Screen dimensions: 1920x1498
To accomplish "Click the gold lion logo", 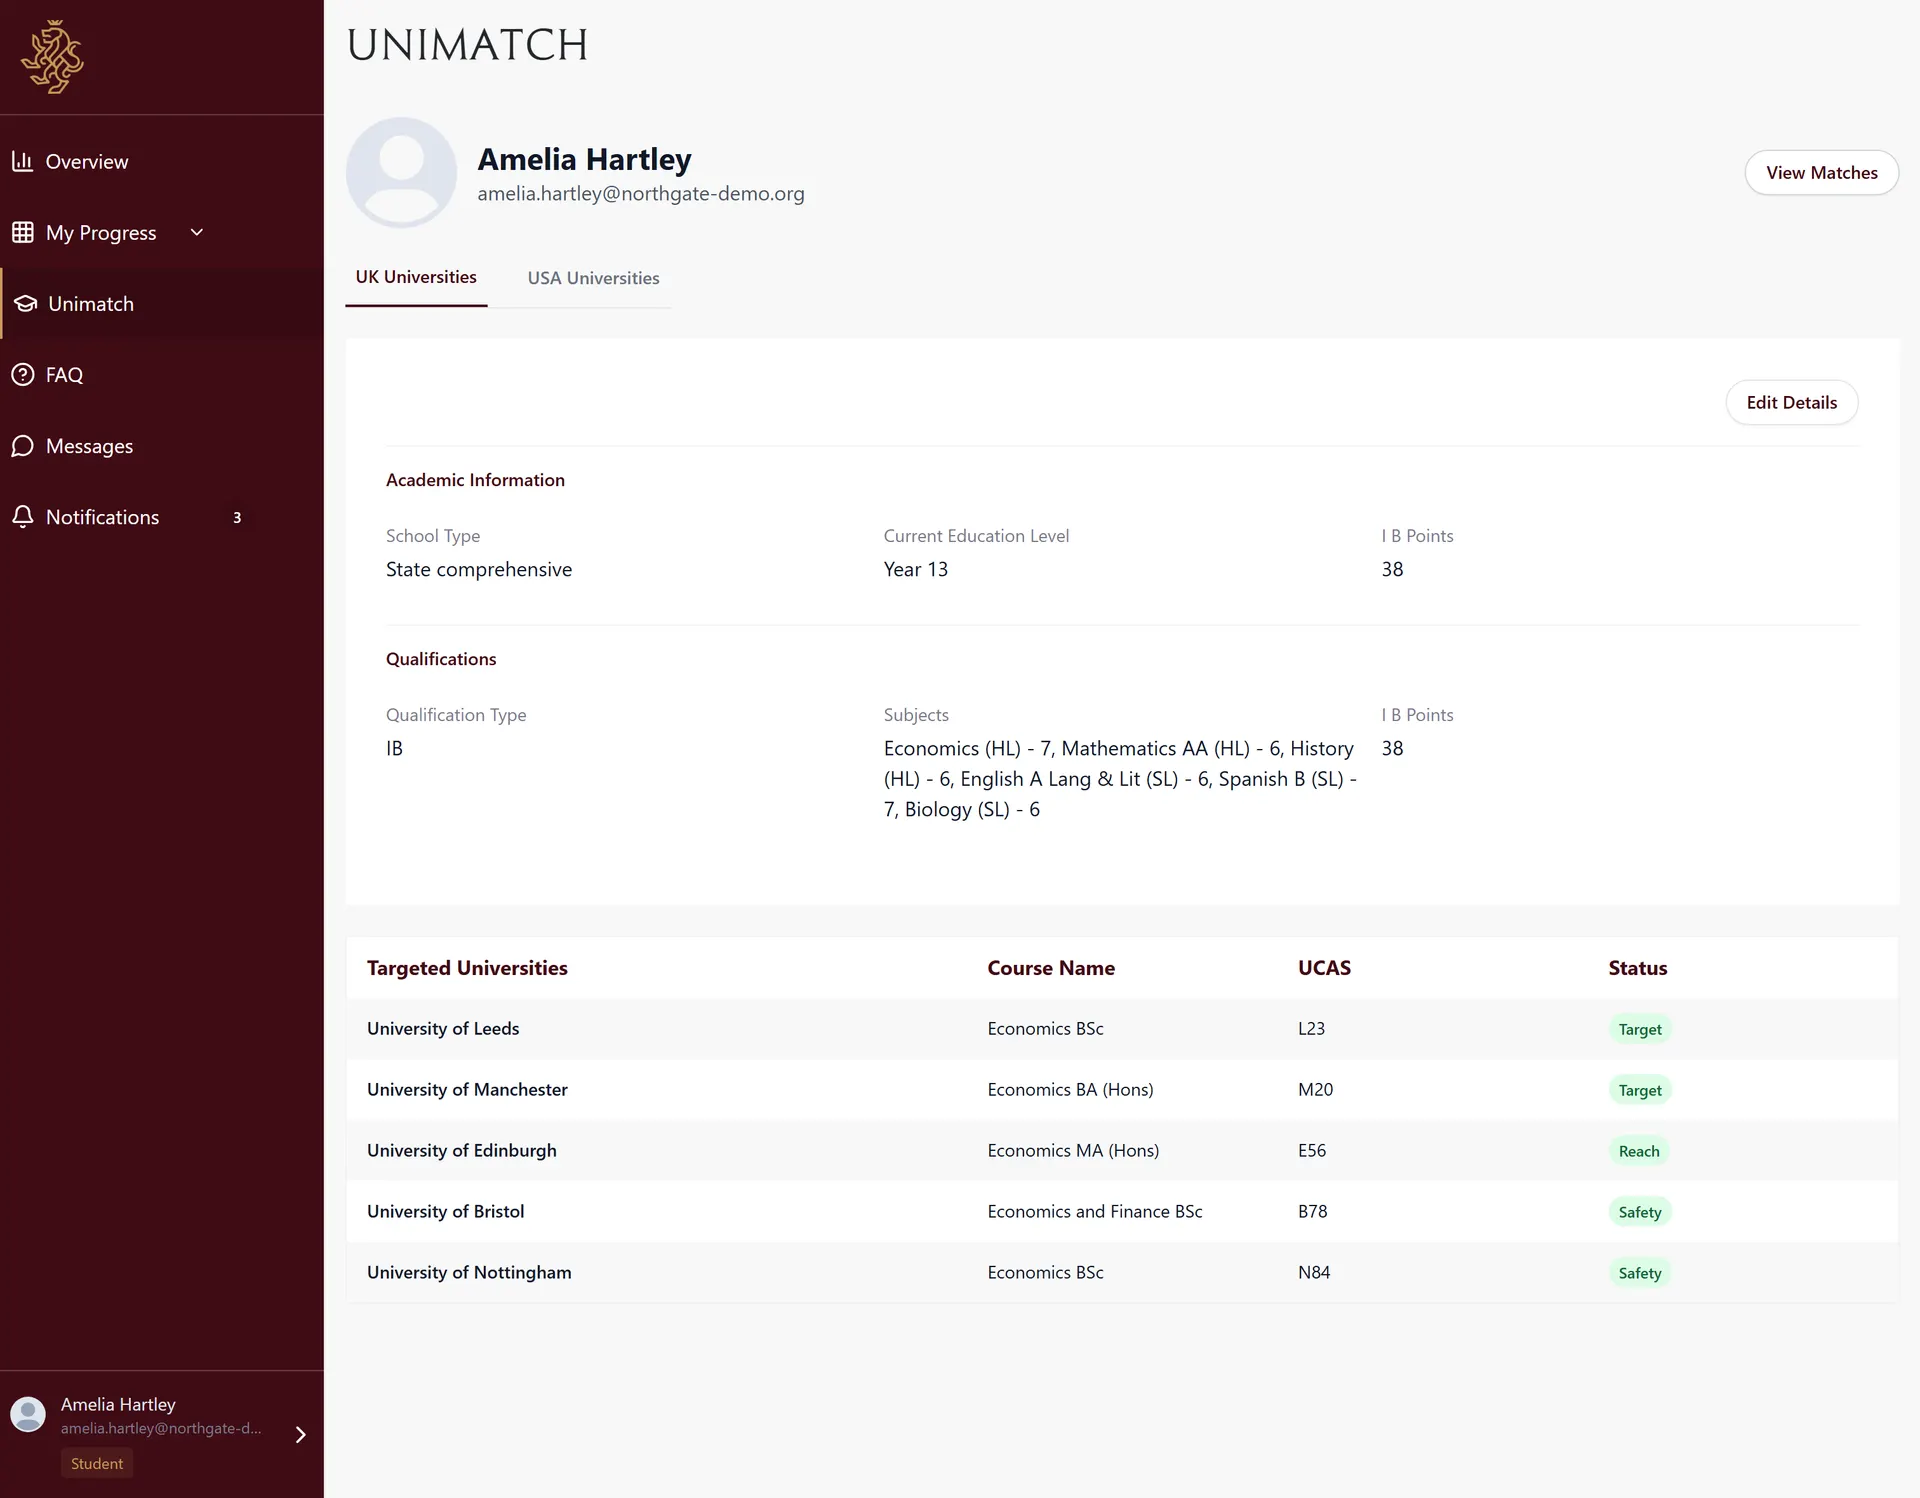I will pyautogui.click(x=52, y=57).
